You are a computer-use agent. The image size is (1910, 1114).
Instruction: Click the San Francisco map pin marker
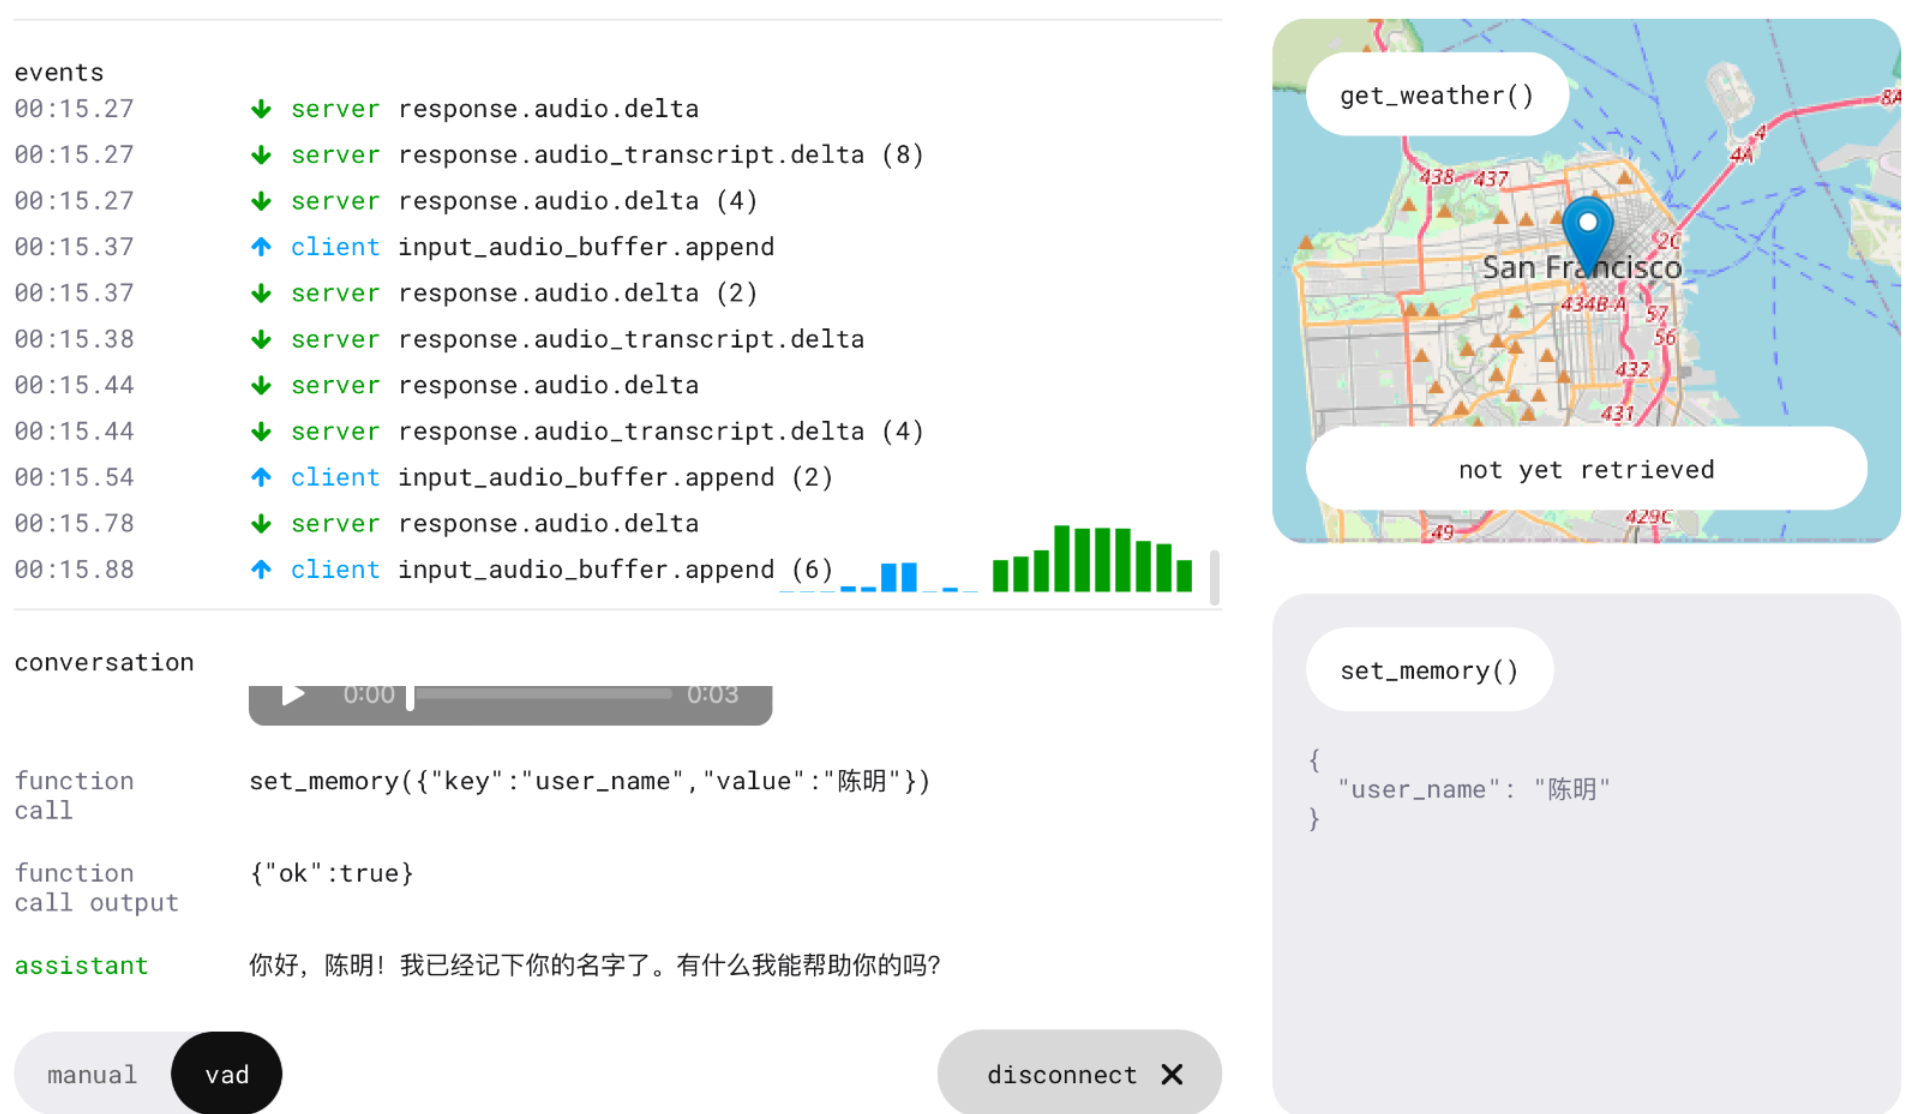(1587, 236)
